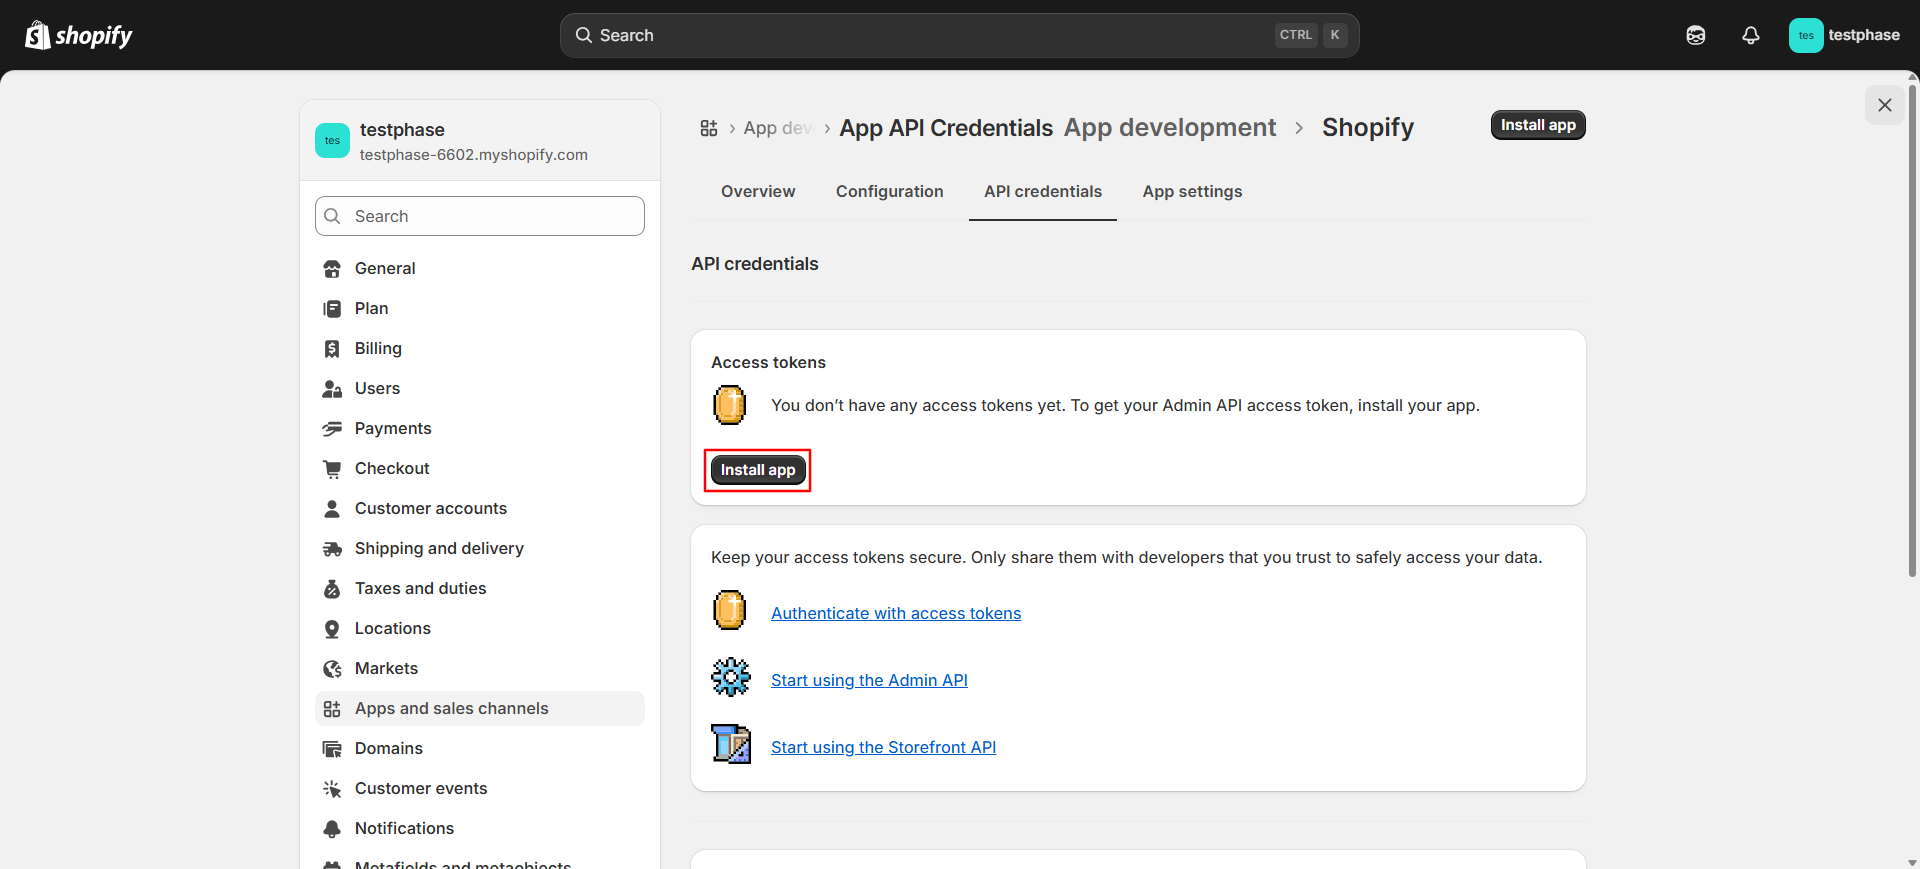Open the Sidekick assistant icon
The image size is (1920, 869).
[1696, 35]
